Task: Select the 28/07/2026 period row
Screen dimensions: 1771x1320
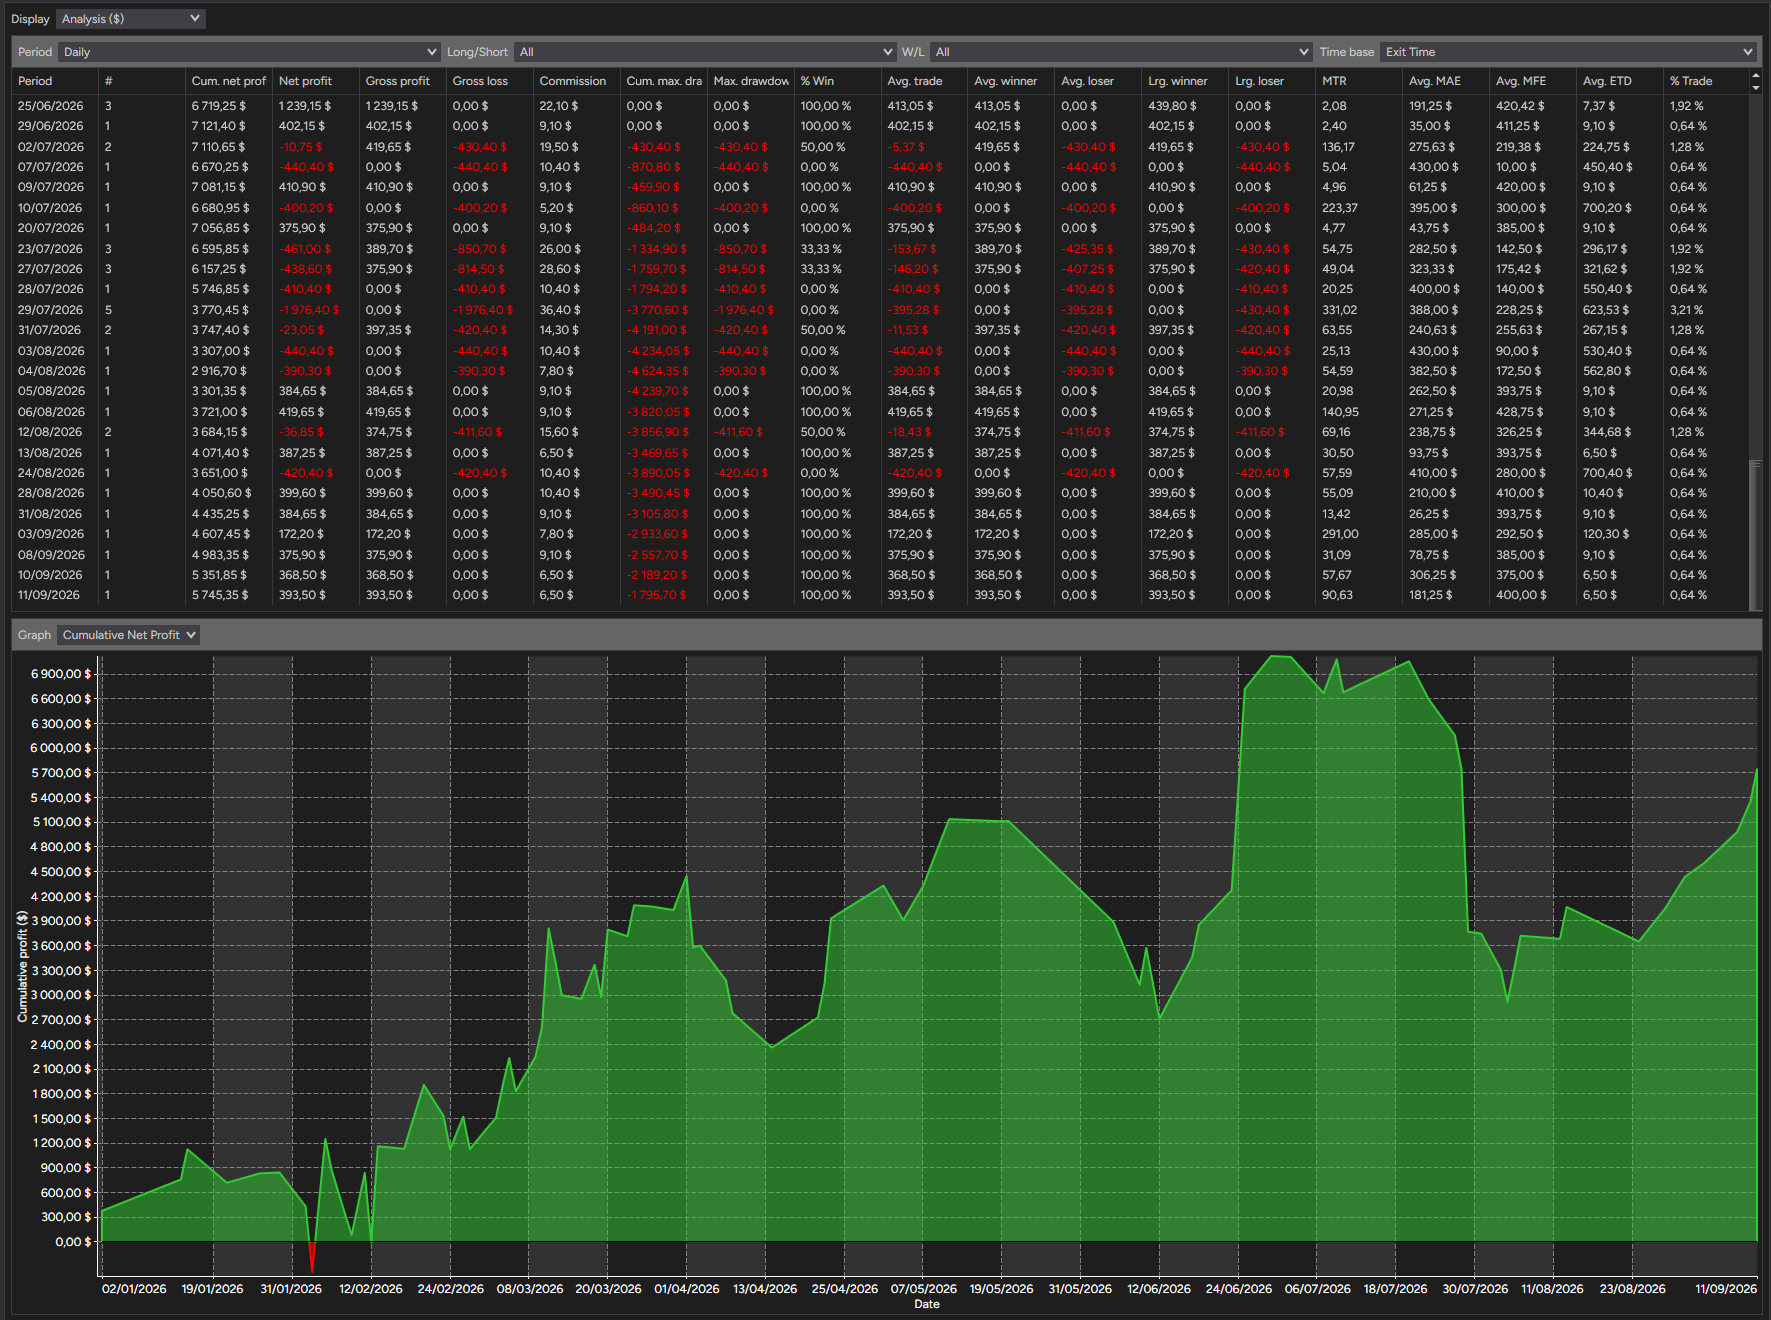Action: pos(881,289)
